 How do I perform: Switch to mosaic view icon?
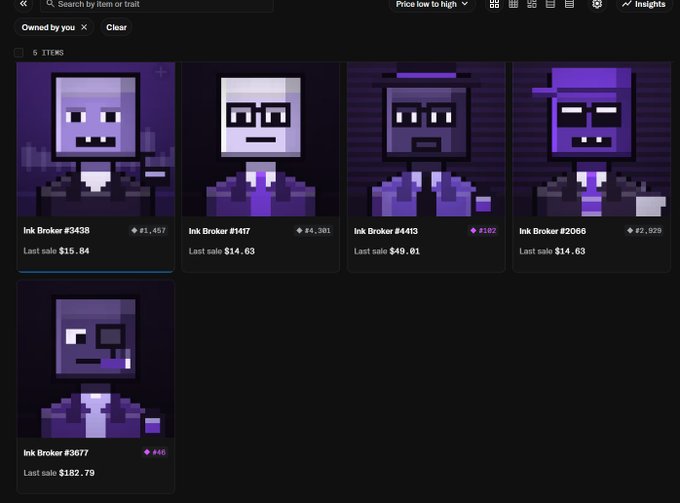coord(532,4)
